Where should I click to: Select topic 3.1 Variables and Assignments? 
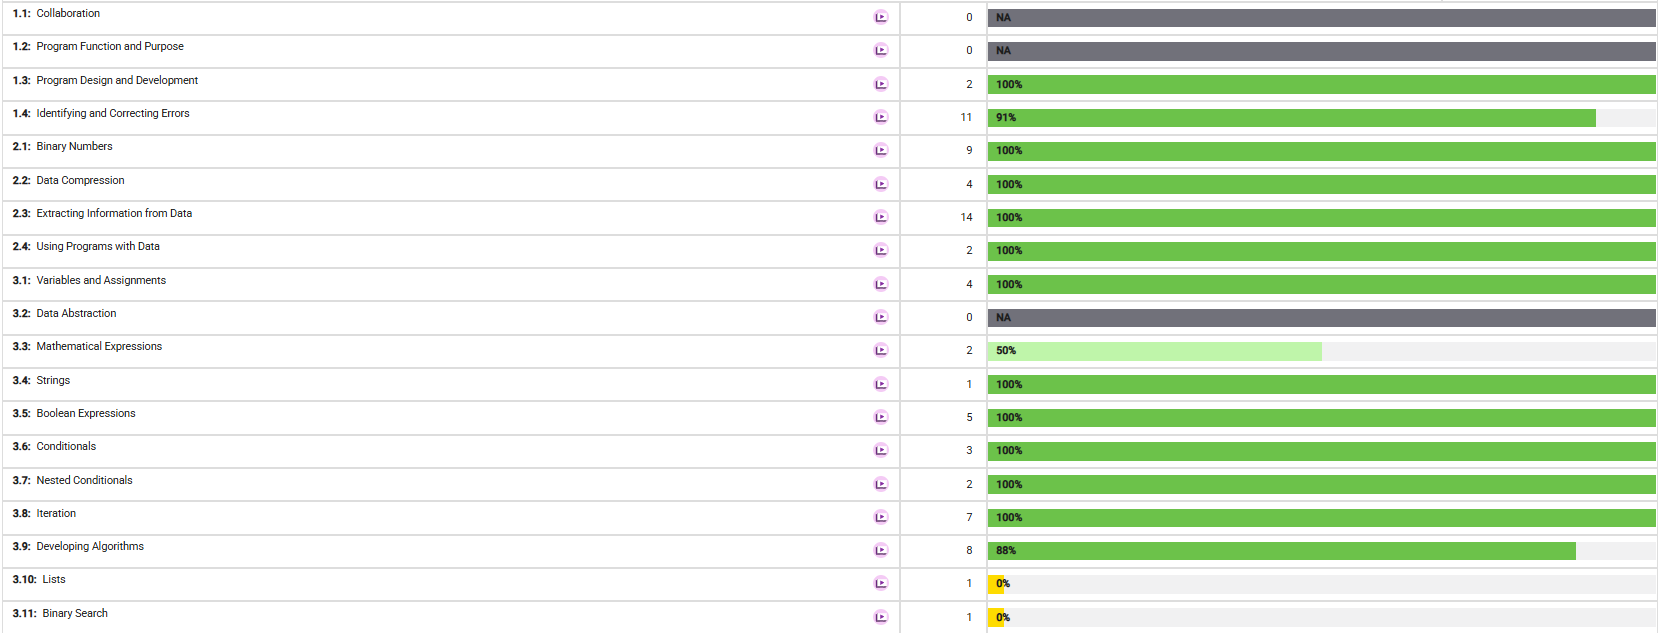[89, 280]
